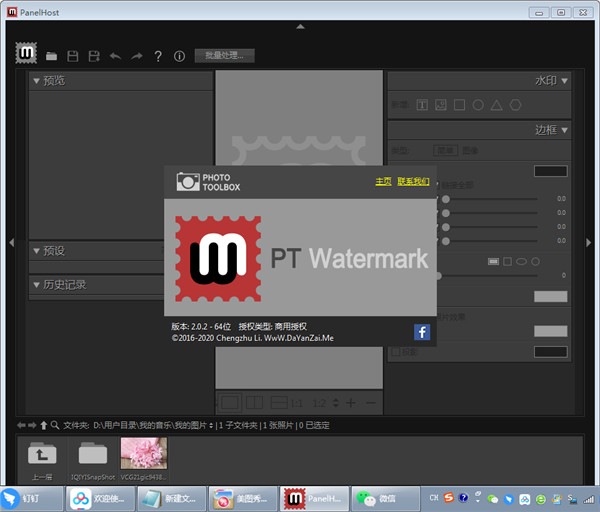Adjust the fourth border width slider
Image resolution: width=600 pixels, height=512 pixels.
click(446, 241)
